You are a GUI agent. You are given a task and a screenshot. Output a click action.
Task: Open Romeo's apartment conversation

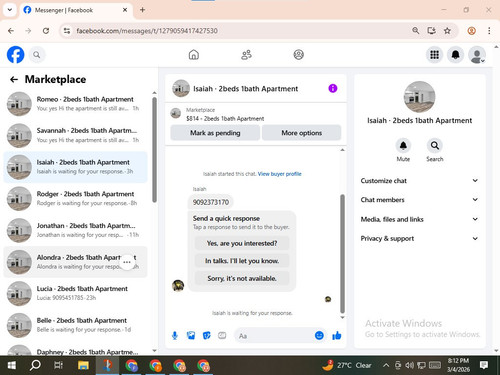75,104
